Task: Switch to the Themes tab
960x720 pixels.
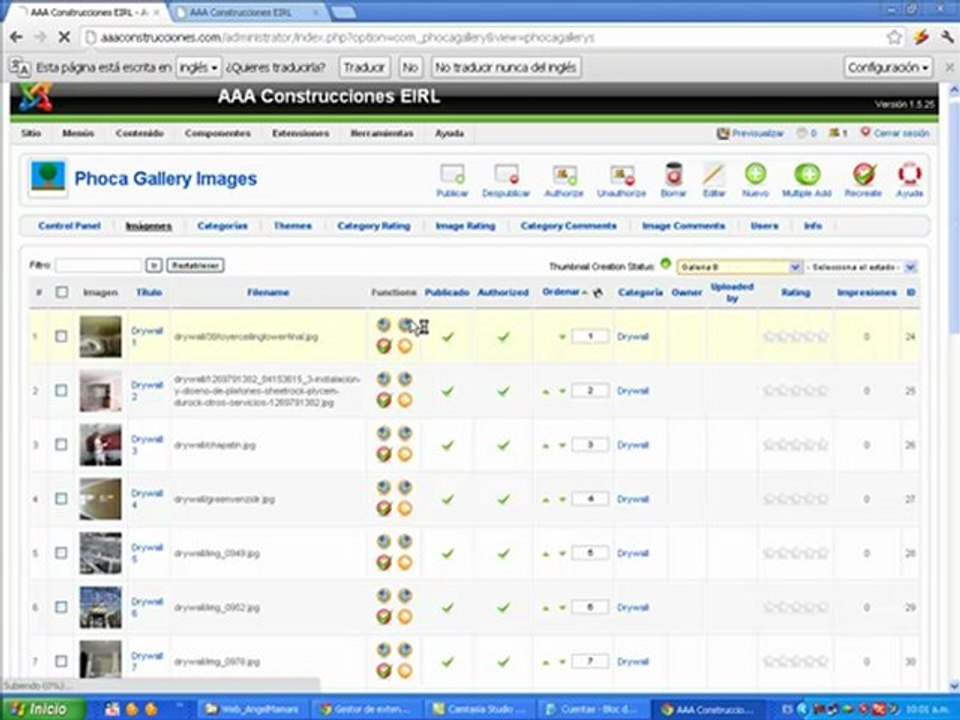Action: pyautogui.click(x=293, y=226)
